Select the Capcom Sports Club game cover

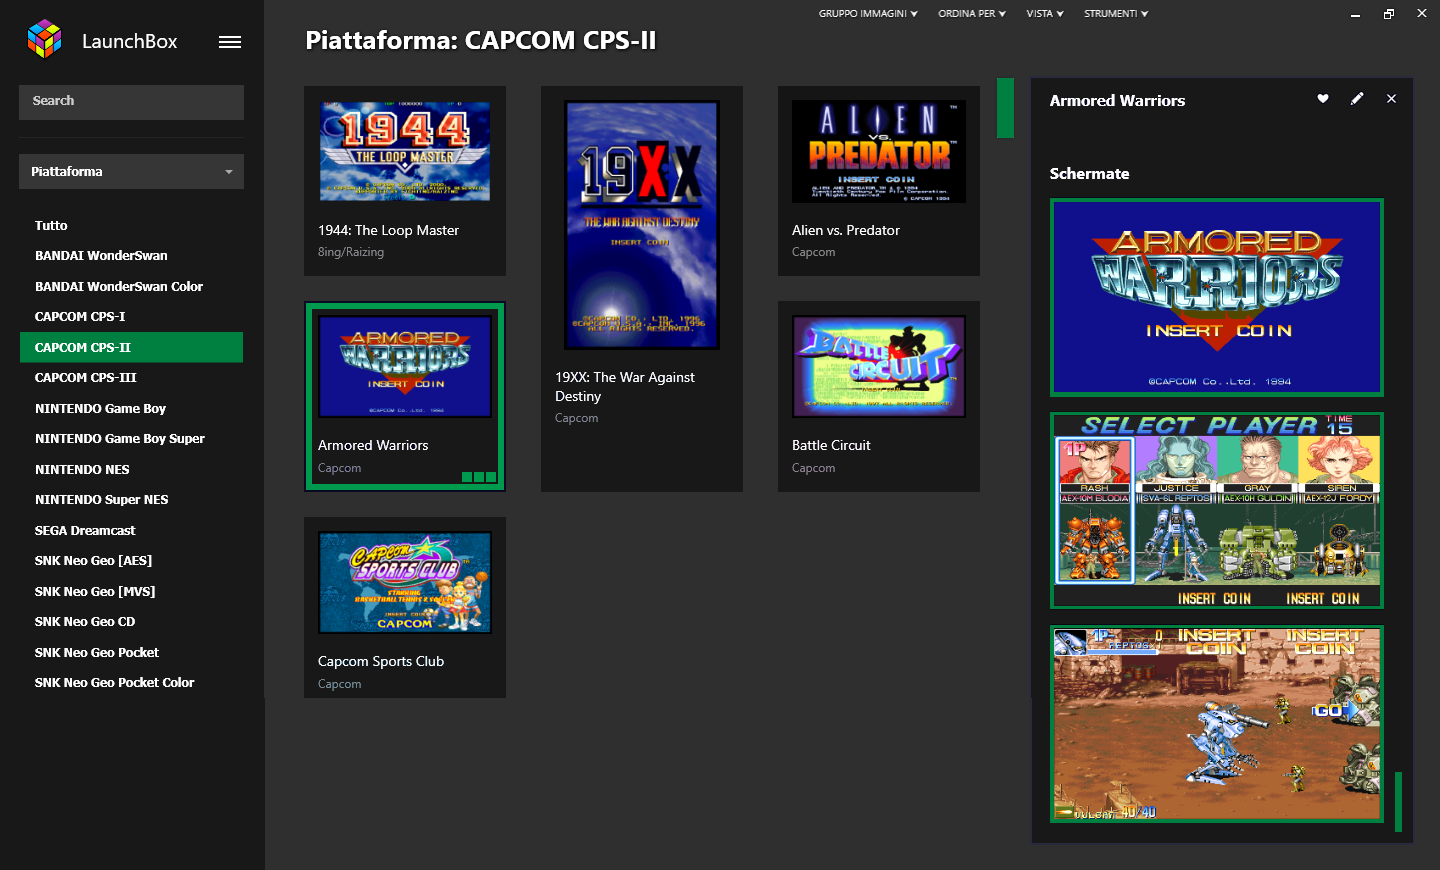[405, 583]
